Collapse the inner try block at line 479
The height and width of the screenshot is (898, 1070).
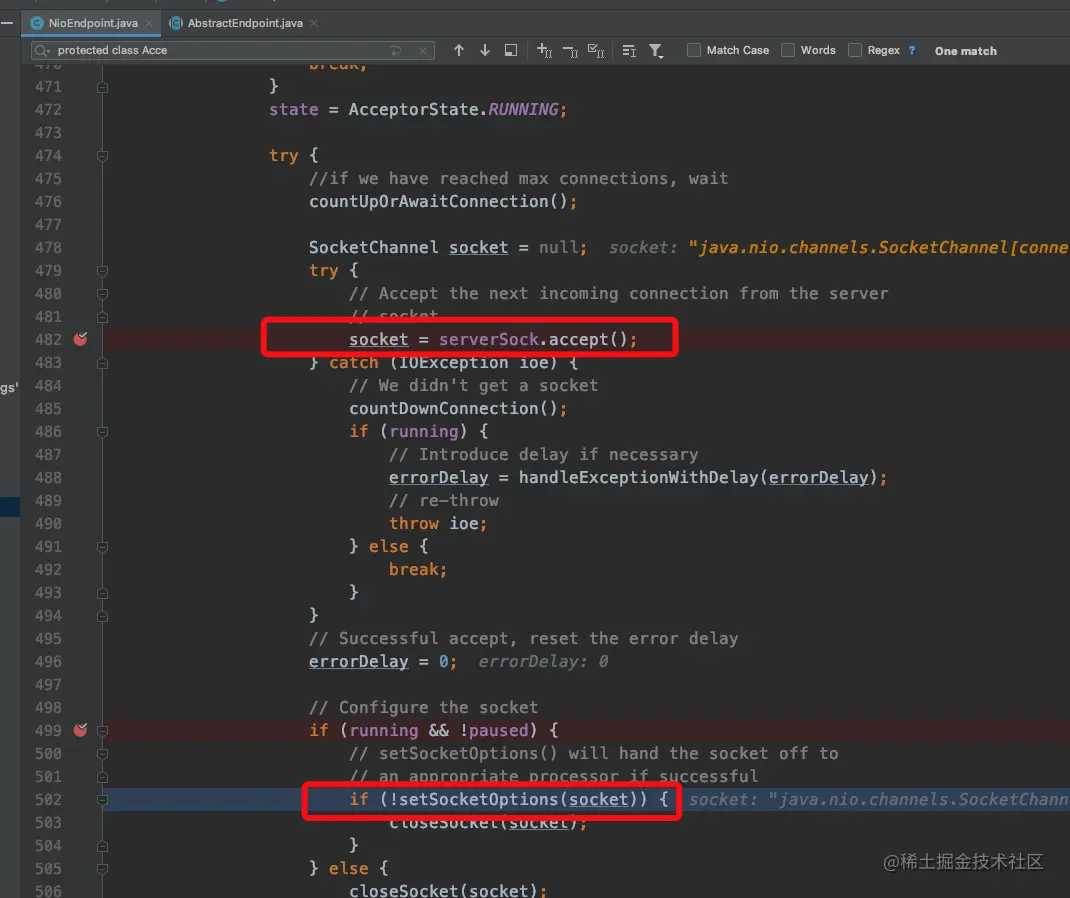click(x=102, y=271)
